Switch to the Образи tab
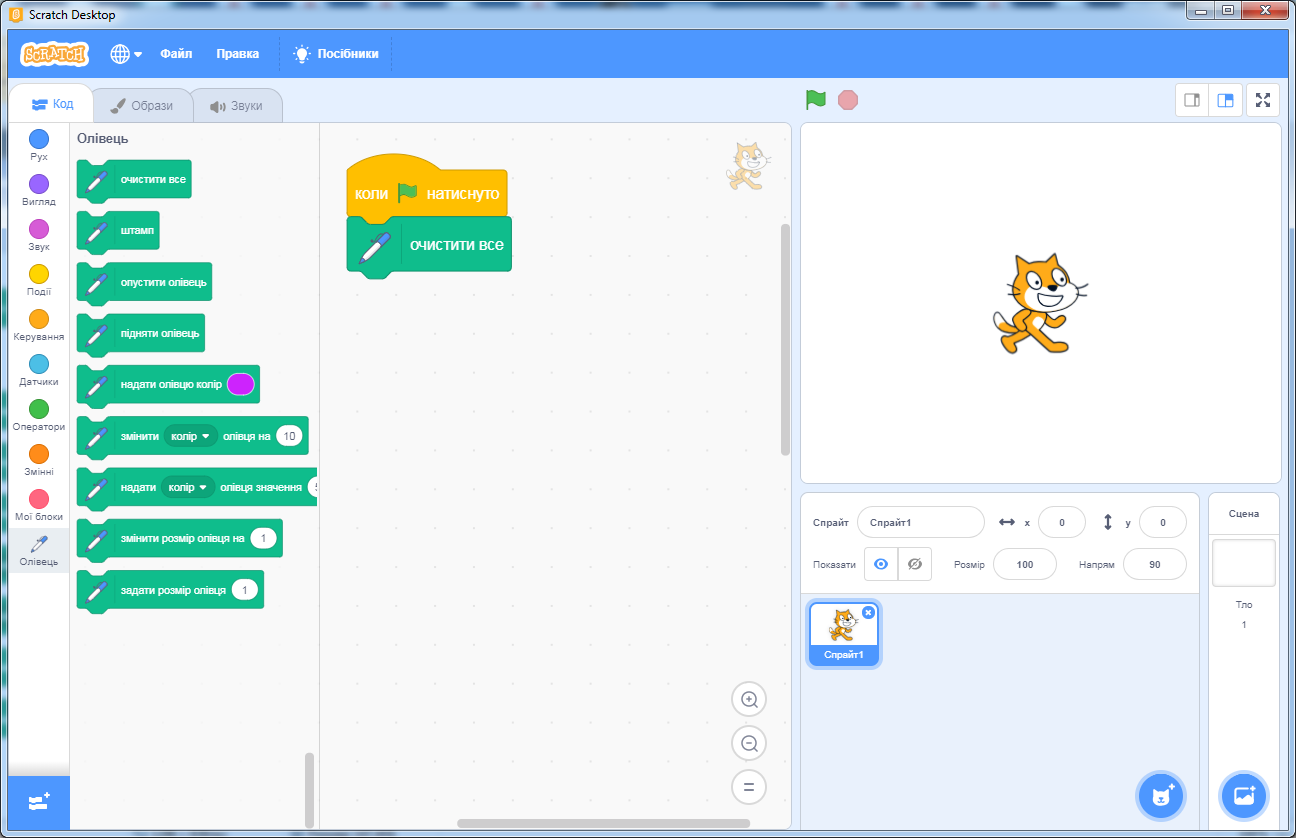Screen dimensions: 1296x838 (x=141, y=106)
